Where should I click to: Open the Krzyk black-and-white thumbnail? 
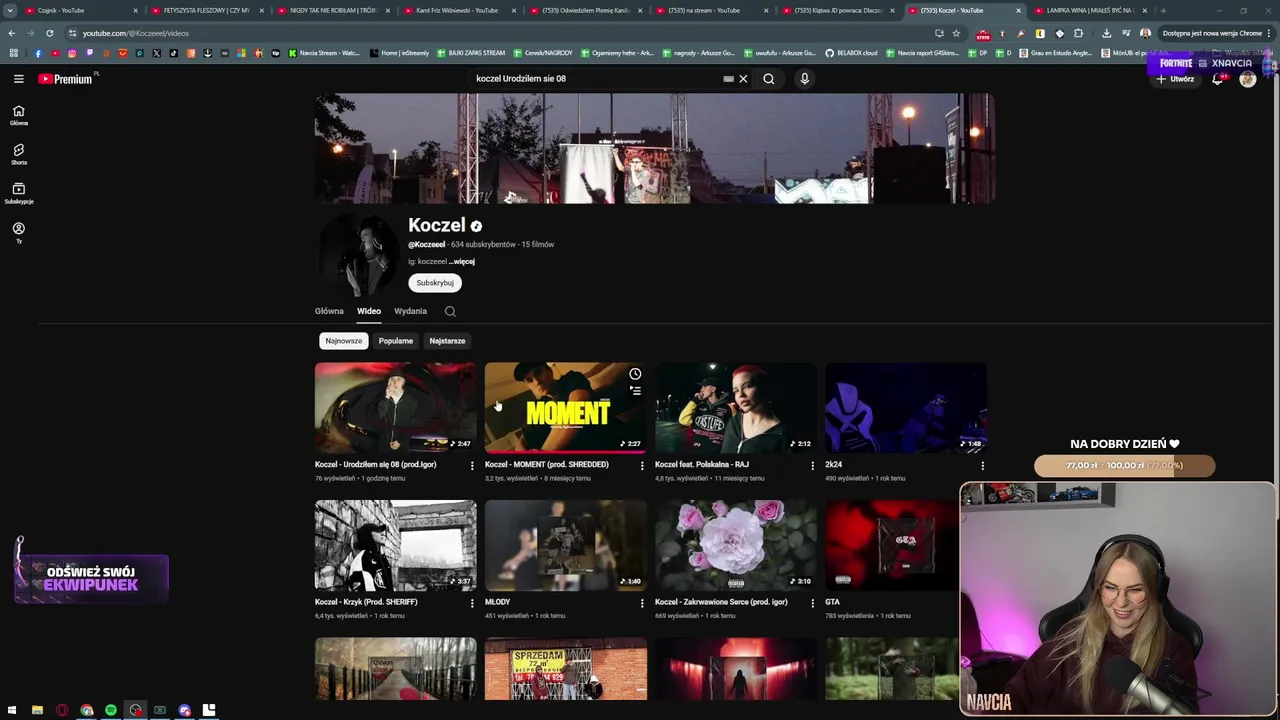(x=396, y=545)
